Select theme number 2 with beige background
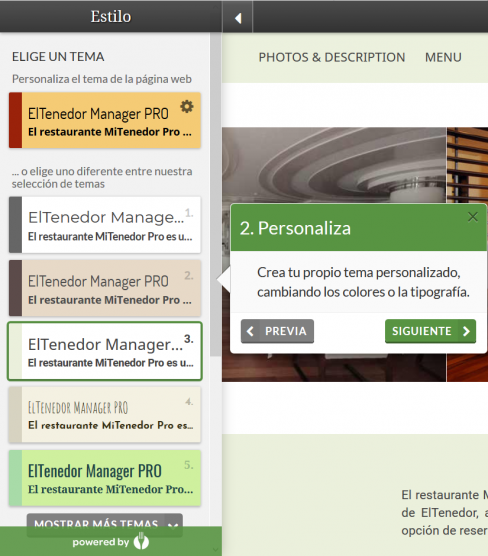 point(105,288)
